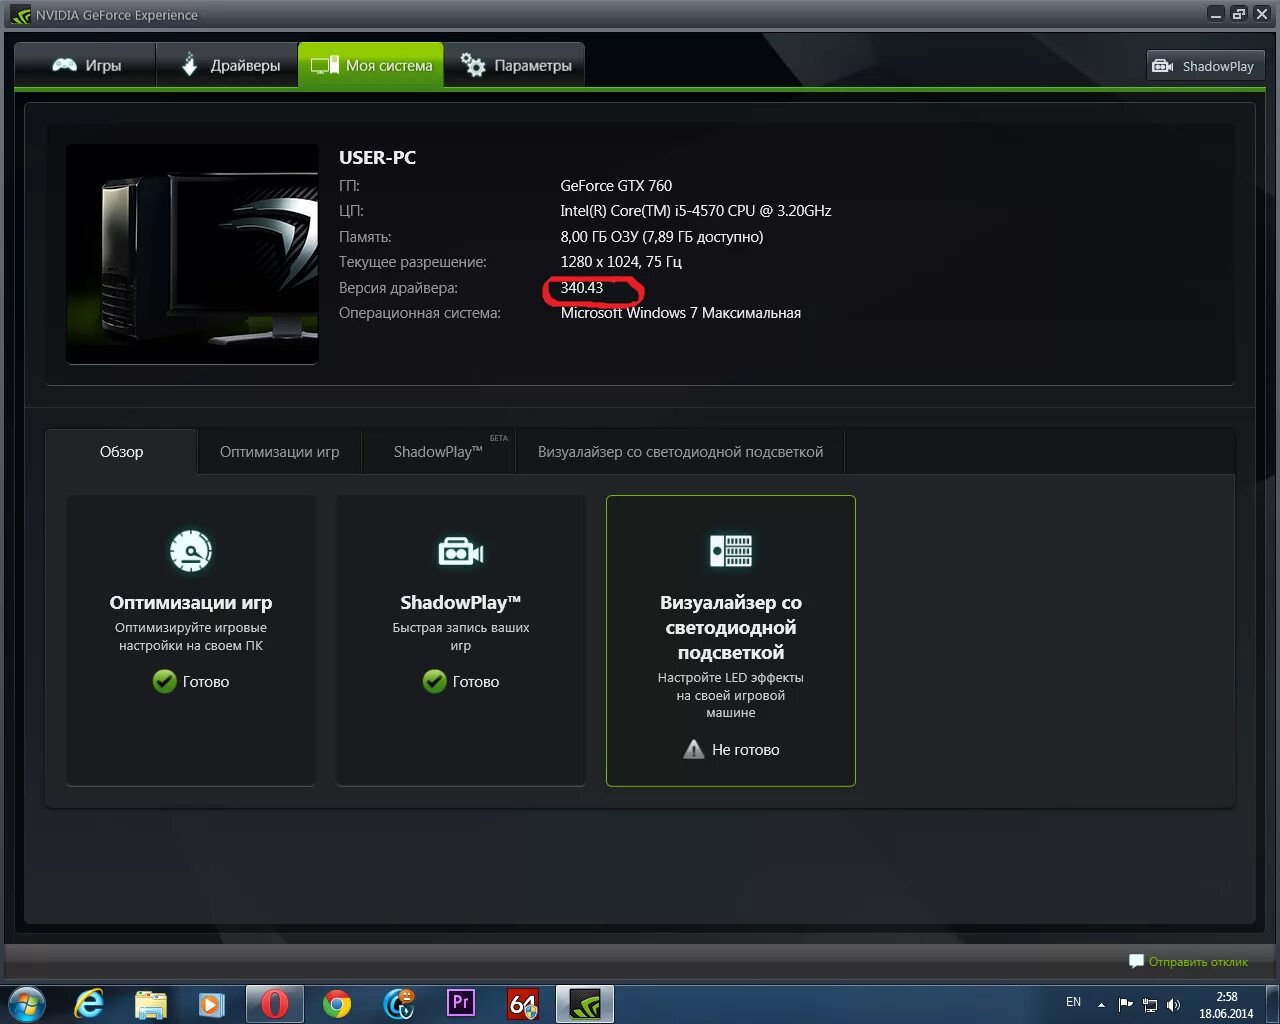The height and width of the screenshot is (1024, 1280).
Task: Click the GeForce GTX 760 GPU value
Action: (x=616, y=185)
